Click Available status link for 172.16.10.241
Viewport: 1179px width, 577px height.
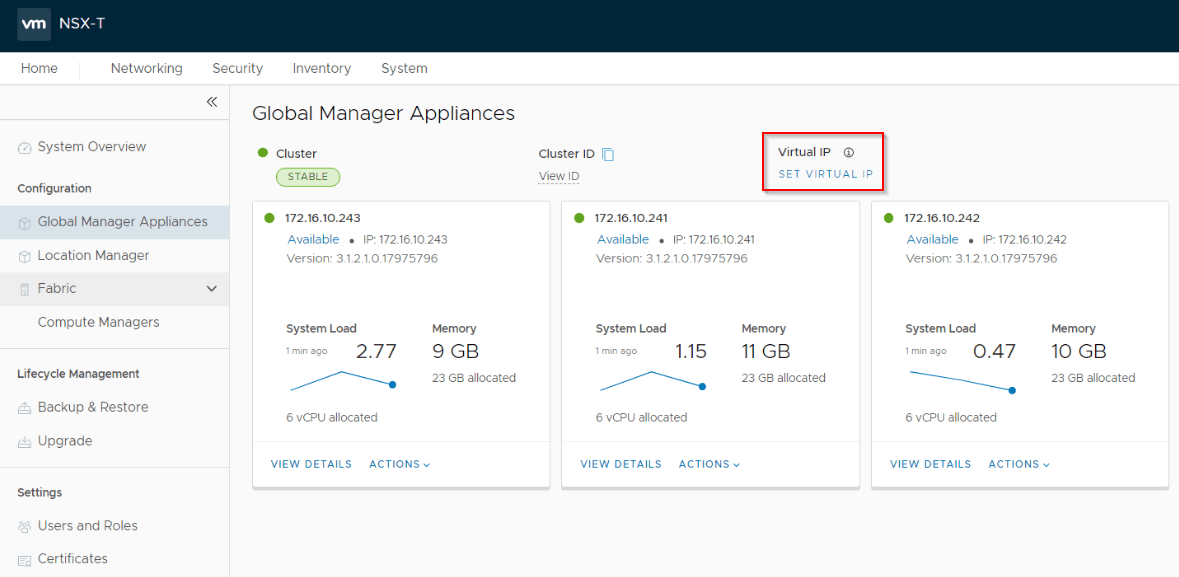pos(623,239)
